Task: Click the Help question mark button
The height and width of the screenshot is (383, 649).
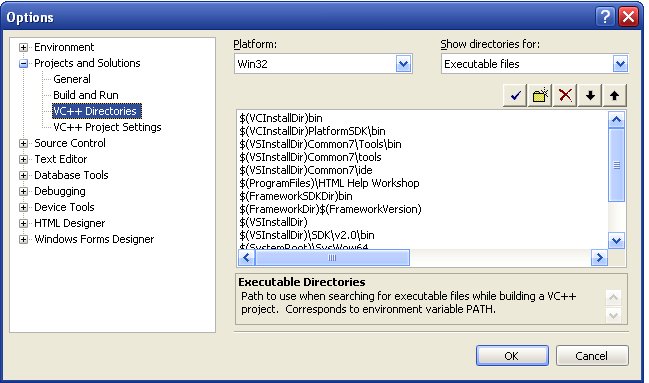Action: click(605, 17)
